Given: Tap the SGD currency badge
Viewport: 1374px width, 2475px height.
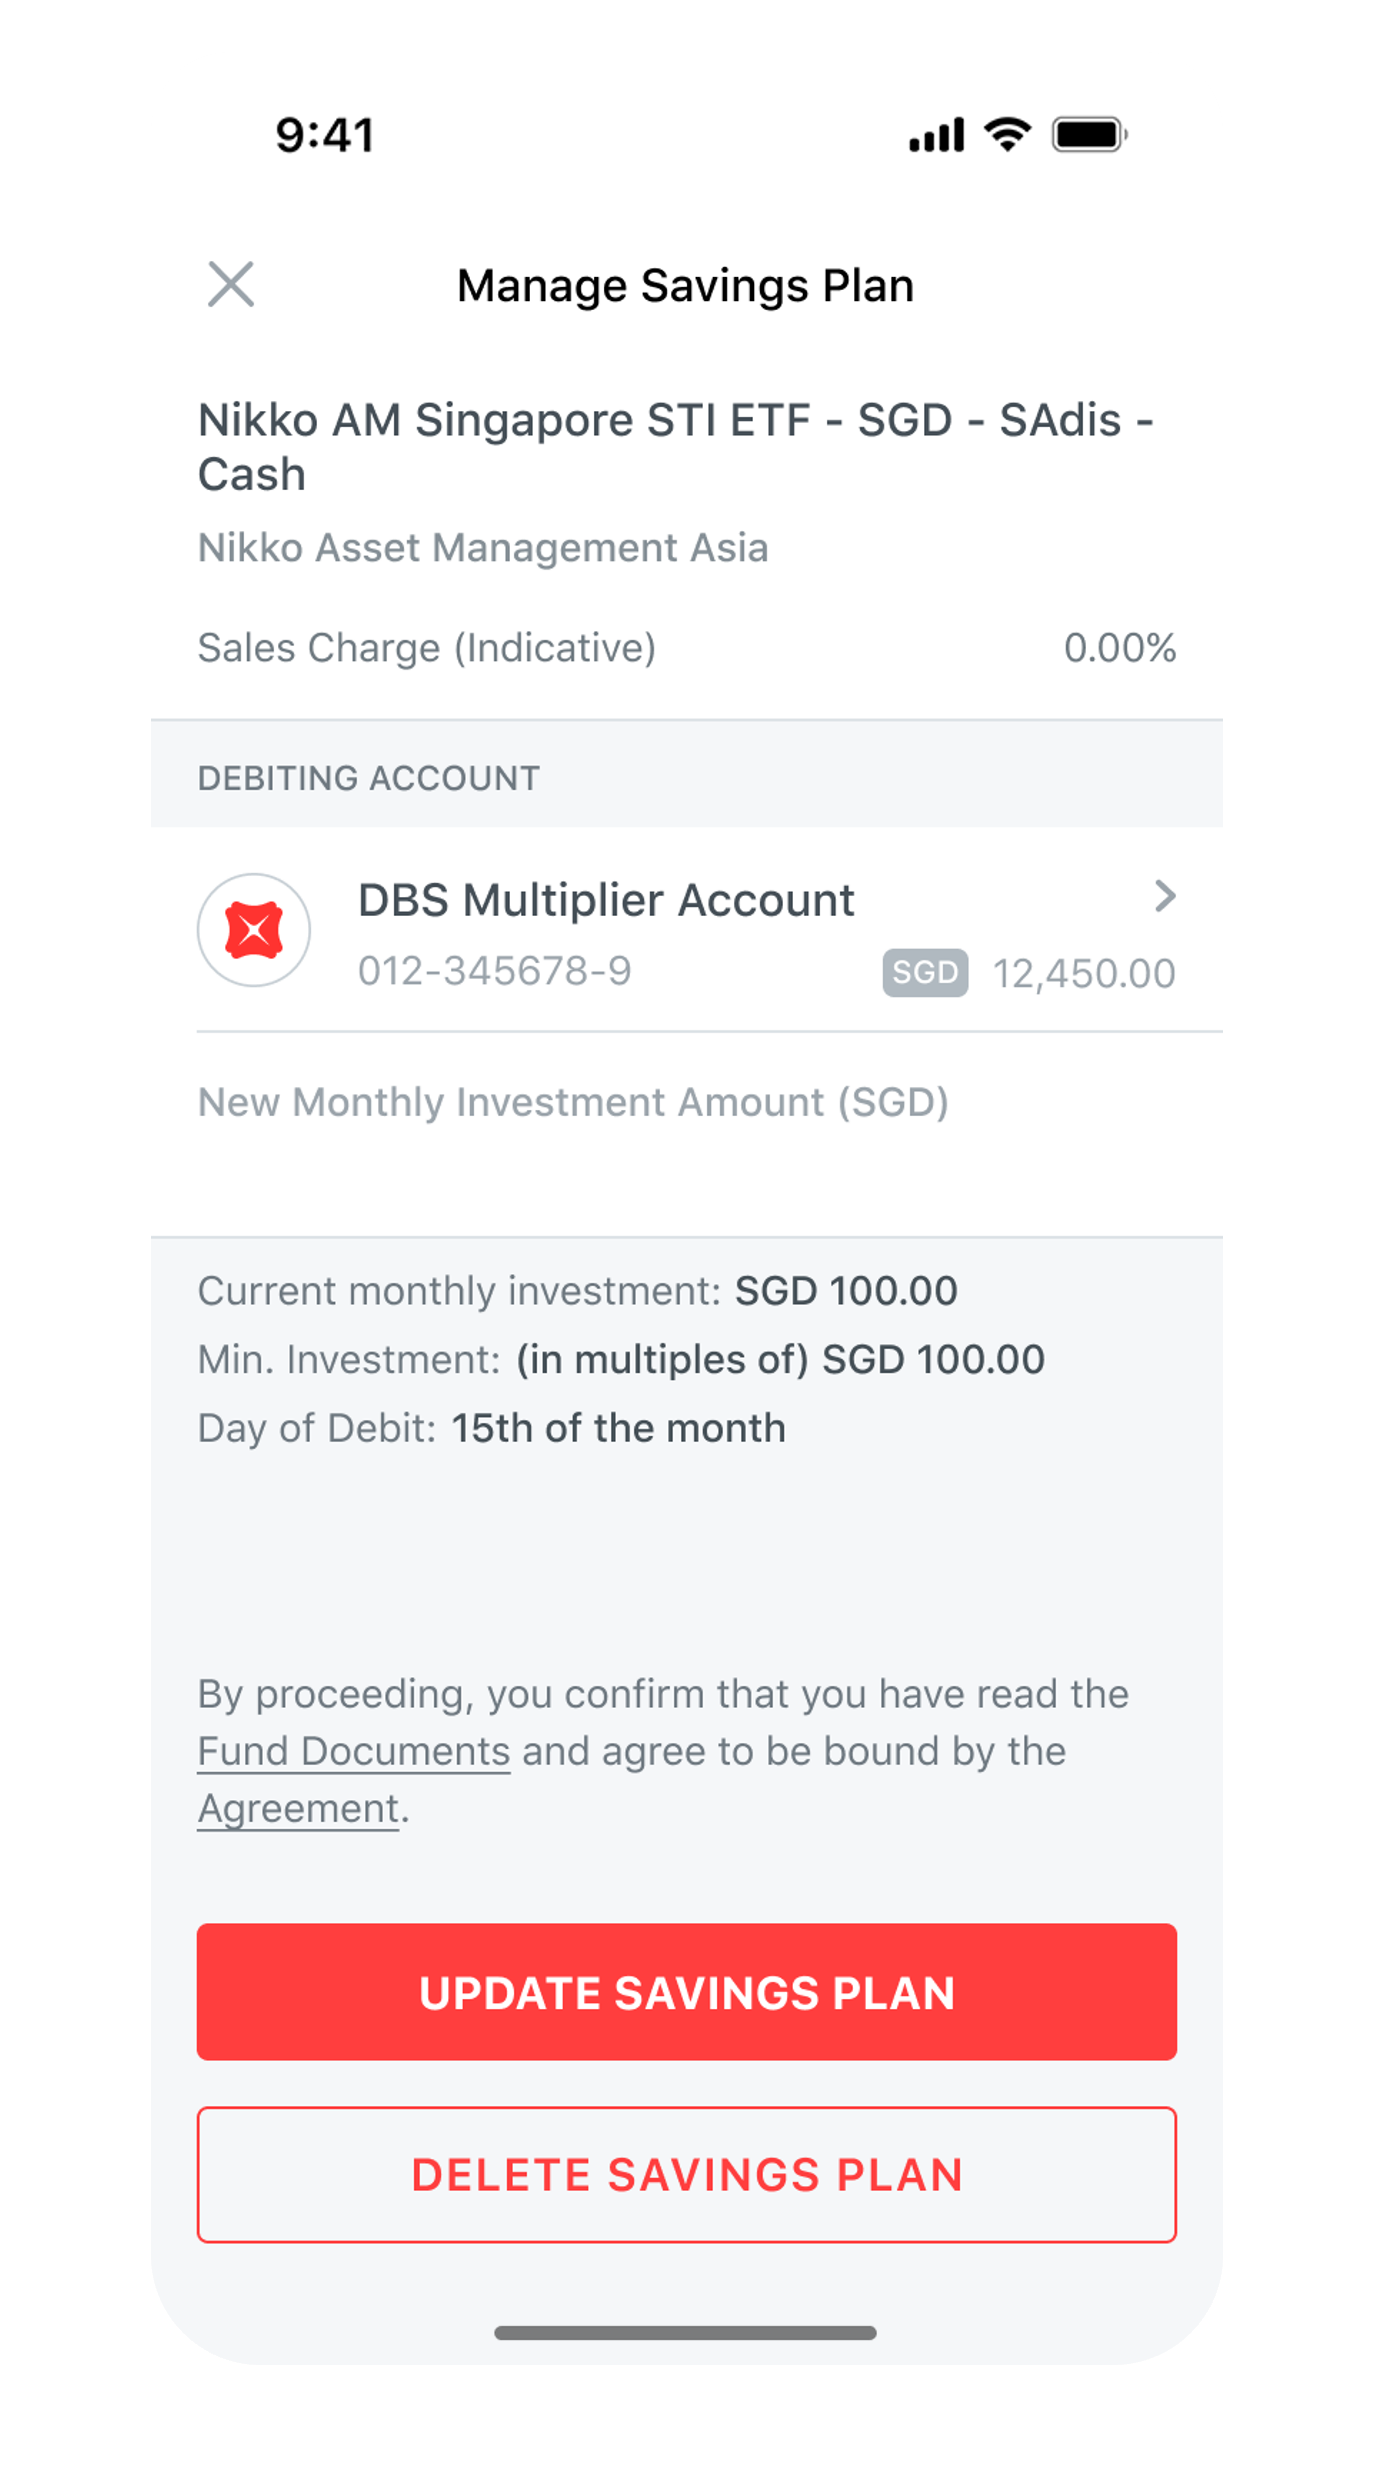Looking at the screenshot, I should pyautogui.click(x=925, y=973).
